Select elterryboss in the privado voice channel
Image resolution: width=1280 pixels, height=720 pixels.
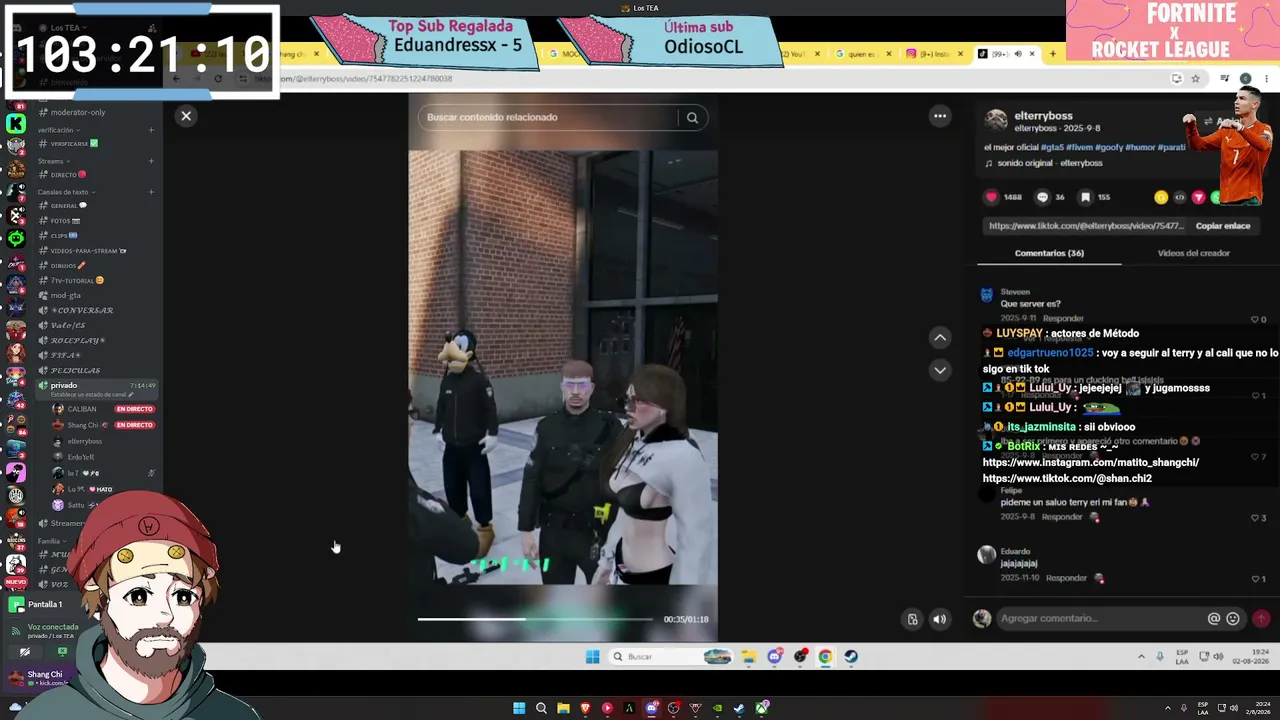[85, 441]
